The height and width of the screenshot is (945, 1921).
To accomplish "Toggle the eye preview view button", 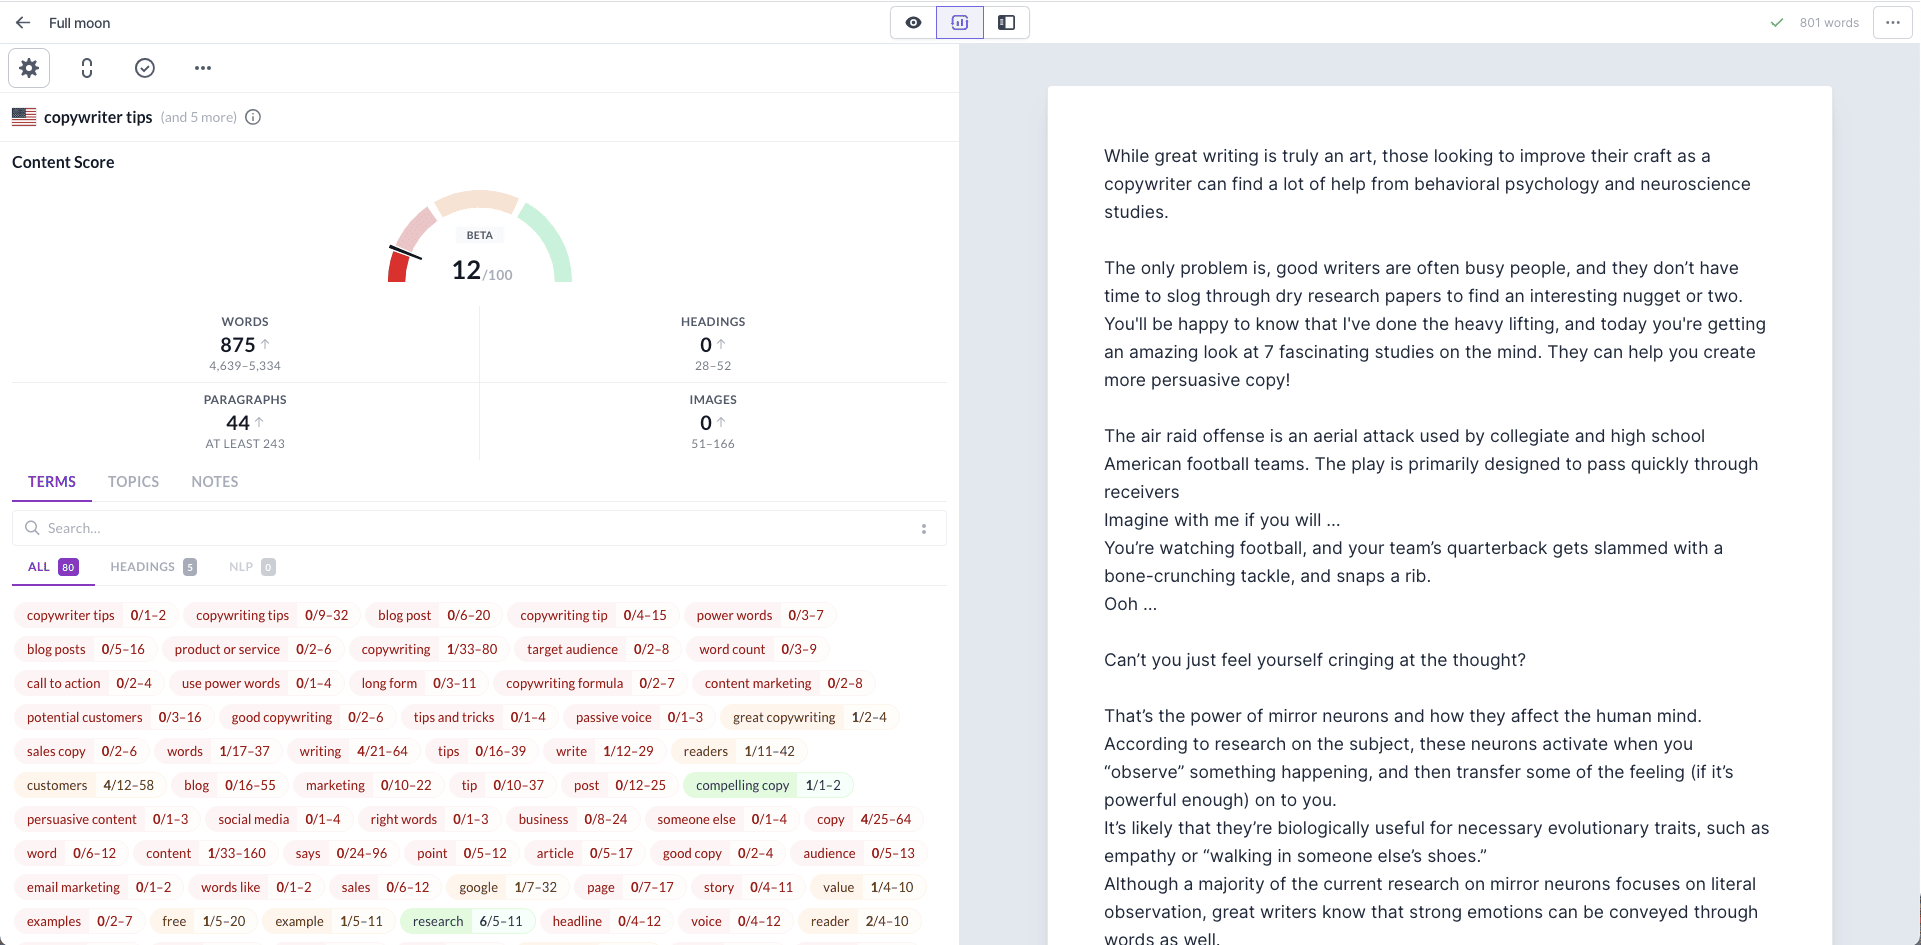I will tap(913, 23).
